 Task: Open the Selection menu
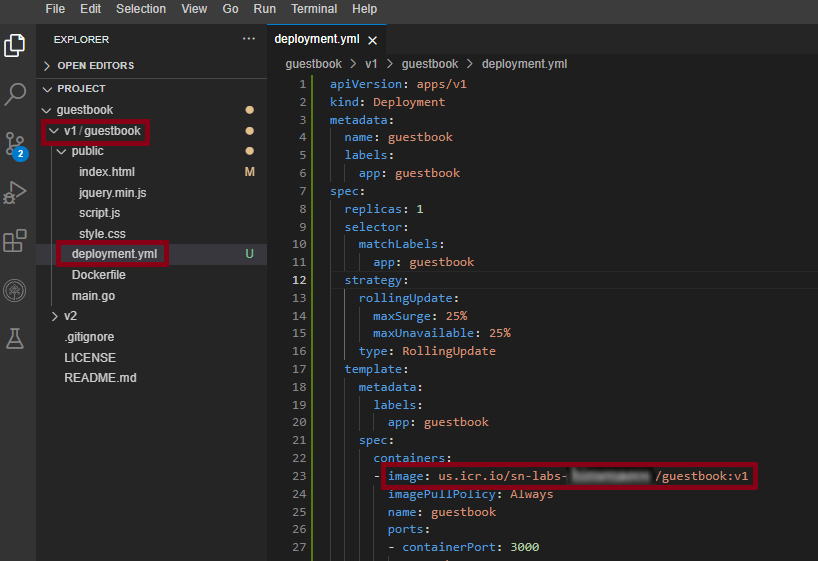coord(141,9)
